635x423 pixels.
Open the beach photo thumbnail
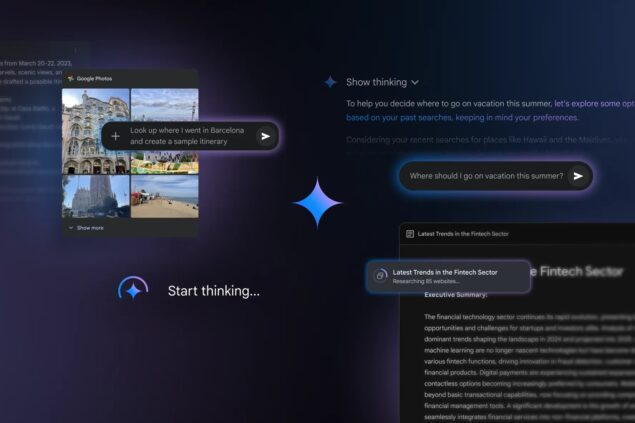[165, 196]
